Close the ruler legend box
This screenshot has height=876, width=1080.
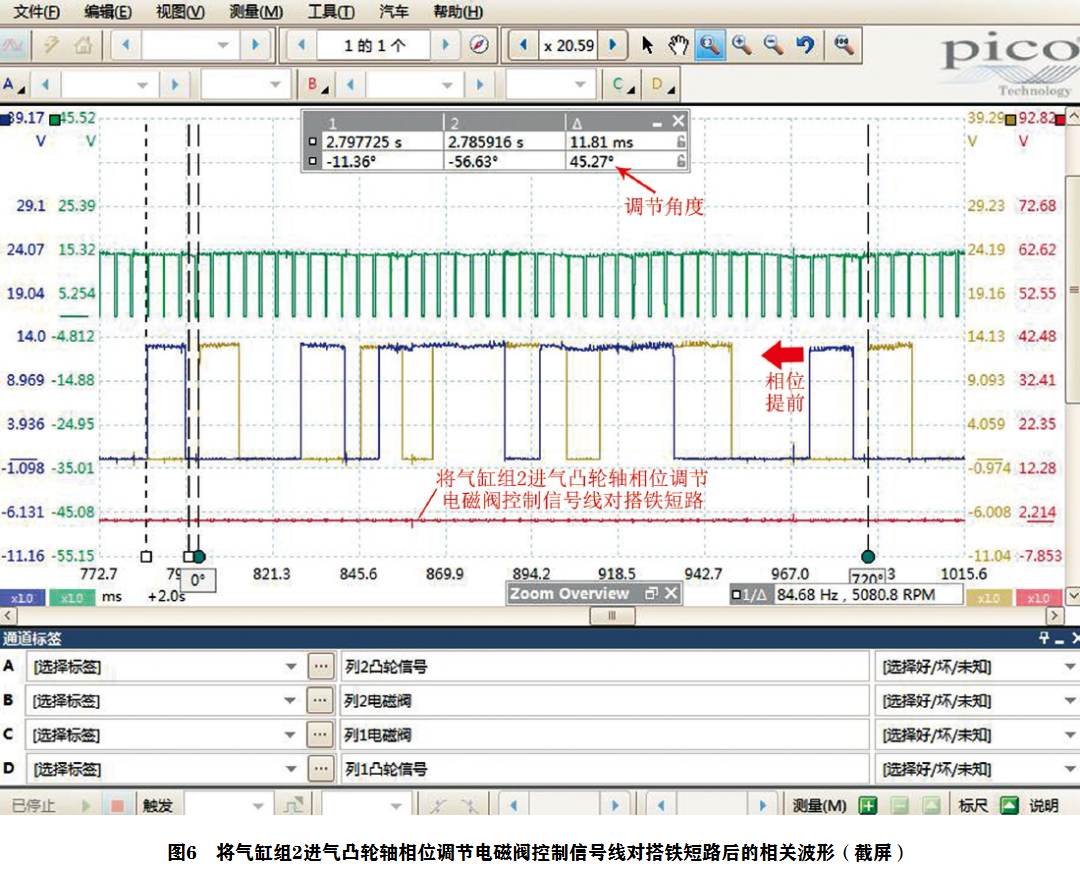tap(678, 122)
